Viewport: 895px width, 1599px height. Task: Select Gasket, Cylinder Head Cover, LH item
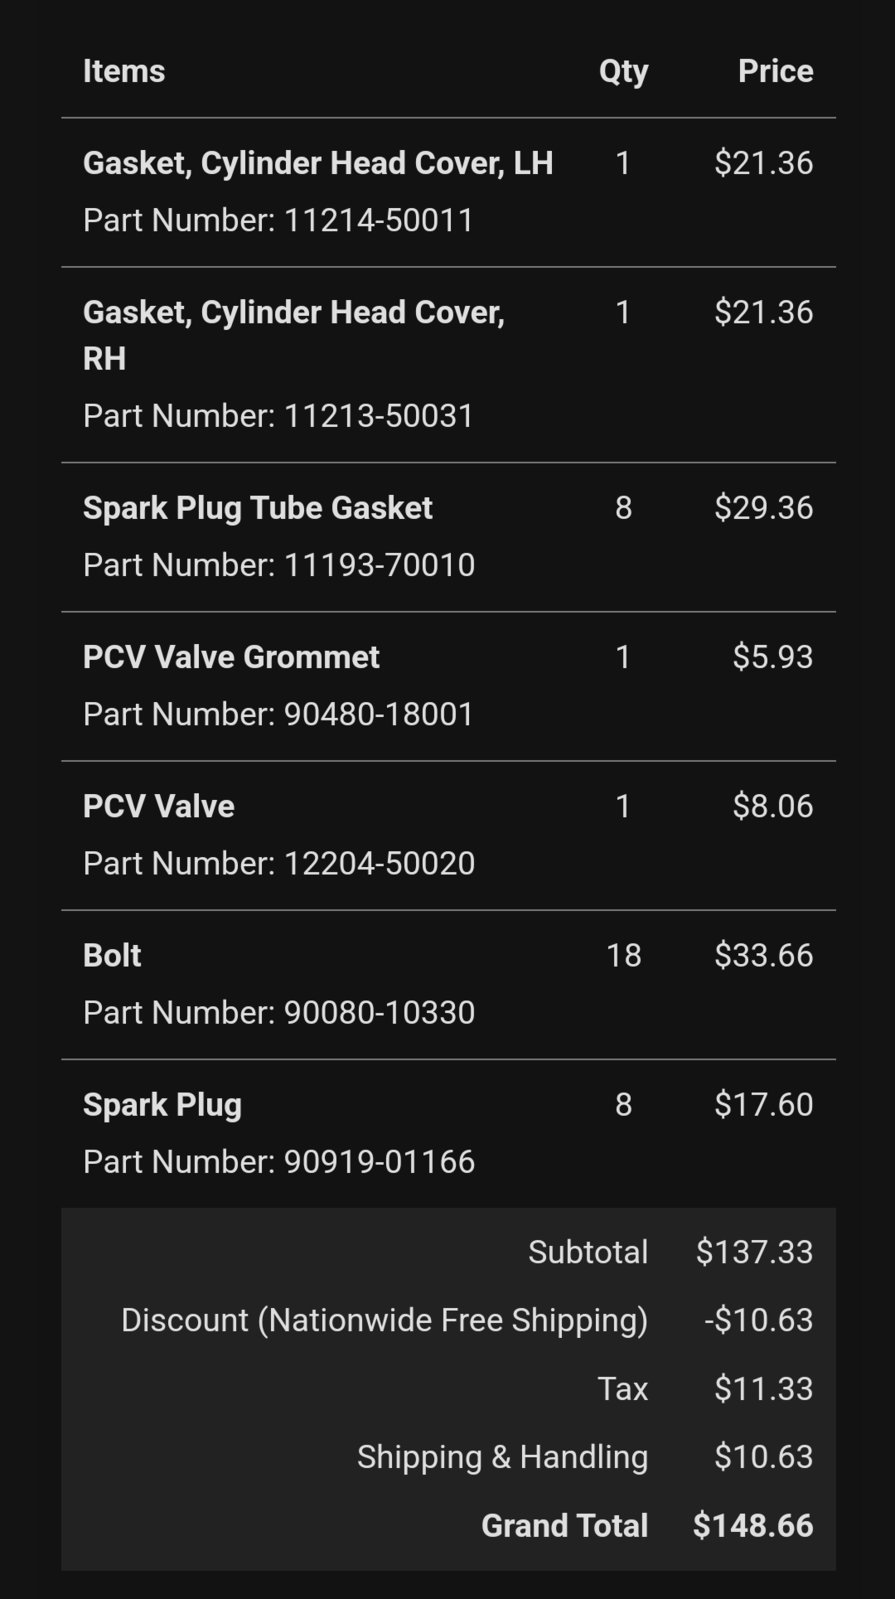pyautogui.click(x=318, y=163)
